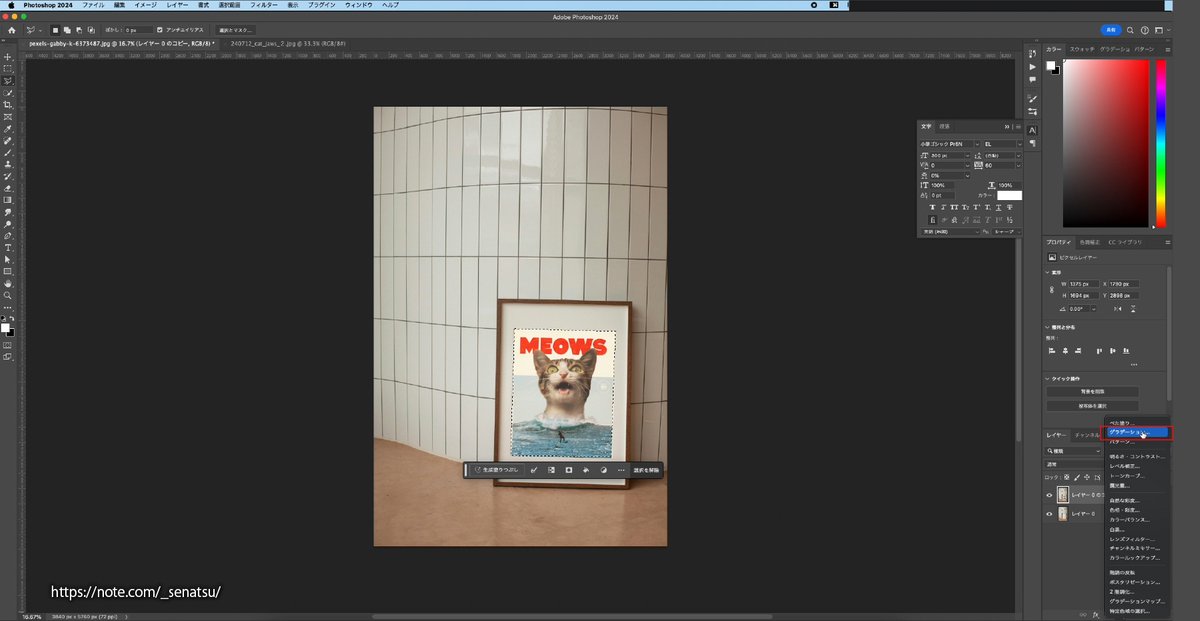Image resolution: width=1200 pixels, height=621 pixels.
Task: Select the Eyedropper tool
Action: point(8,129)
